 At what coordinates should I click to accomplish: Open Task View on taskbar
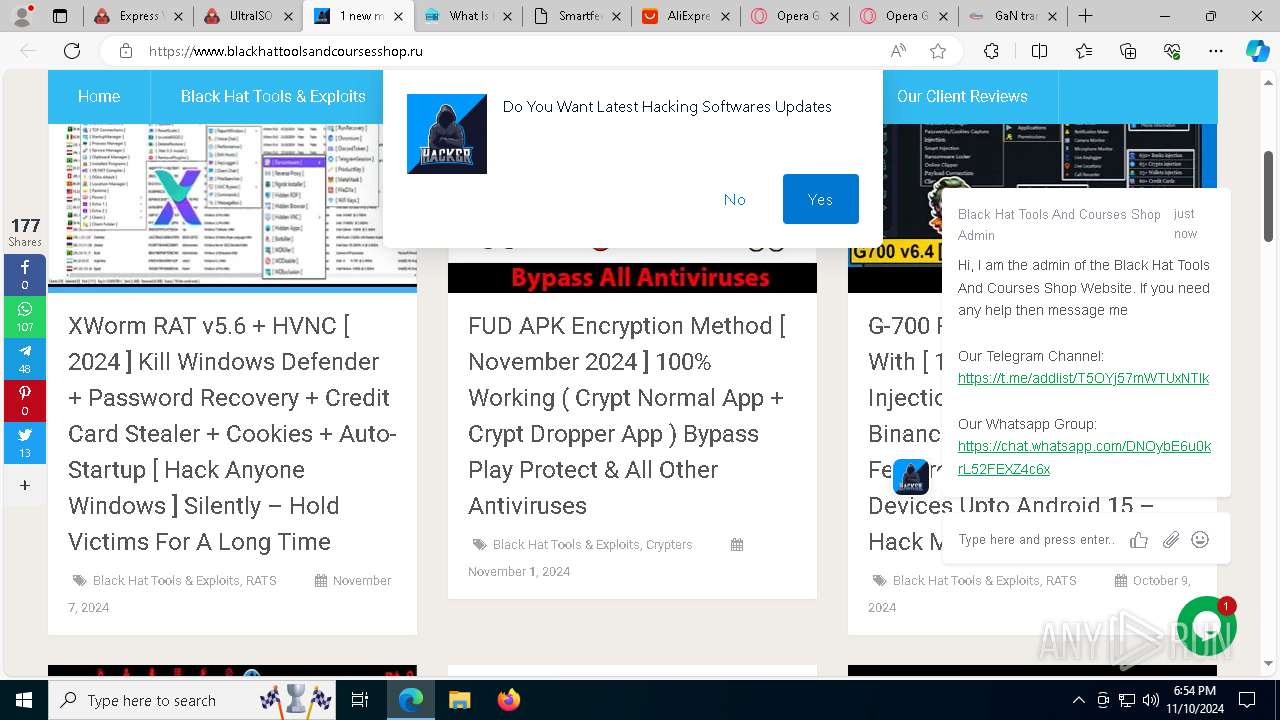pyautogui.click(x=360, y=700)
